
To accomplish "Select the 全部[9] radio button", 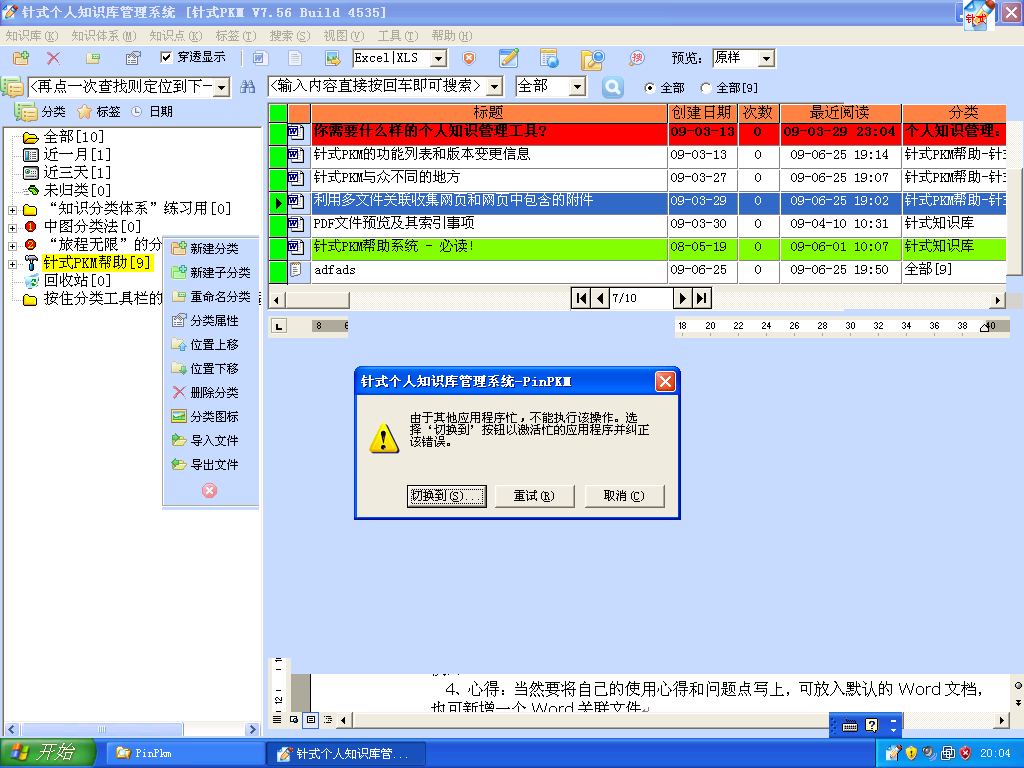I will coord(706,88).
